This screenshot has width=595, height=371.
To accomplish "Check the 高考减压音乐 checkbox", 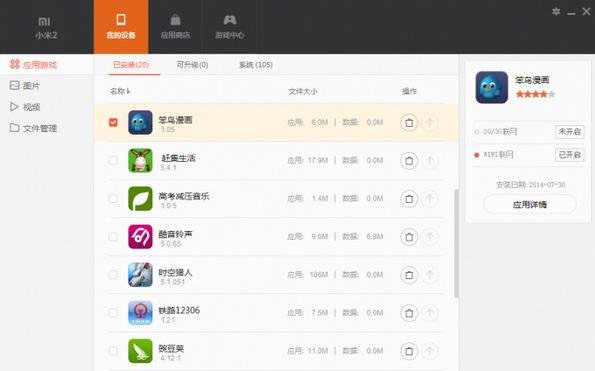I will click(x=113, y=198).
